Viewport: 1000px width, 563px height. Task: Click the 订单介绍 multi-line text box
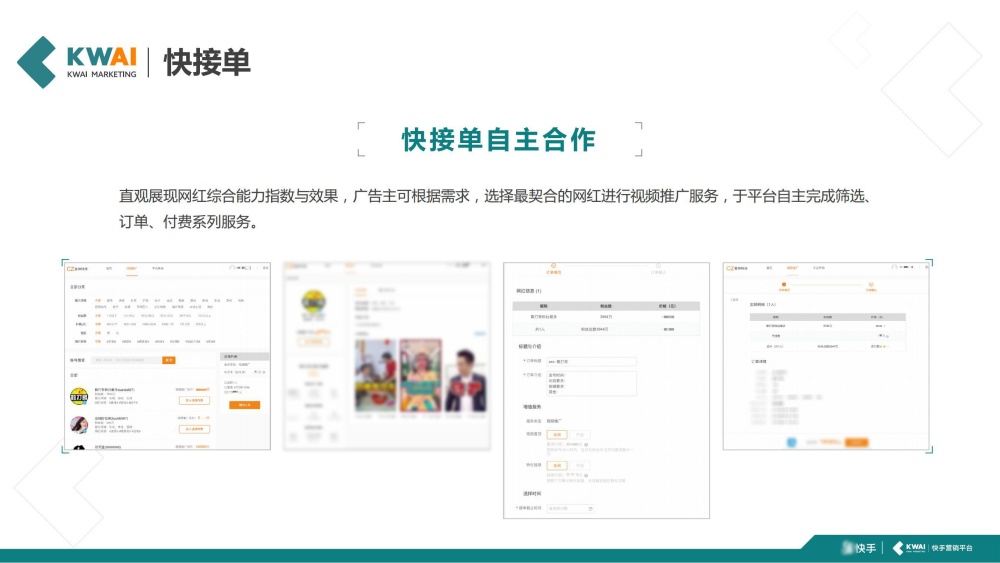(x=591, y=383)
